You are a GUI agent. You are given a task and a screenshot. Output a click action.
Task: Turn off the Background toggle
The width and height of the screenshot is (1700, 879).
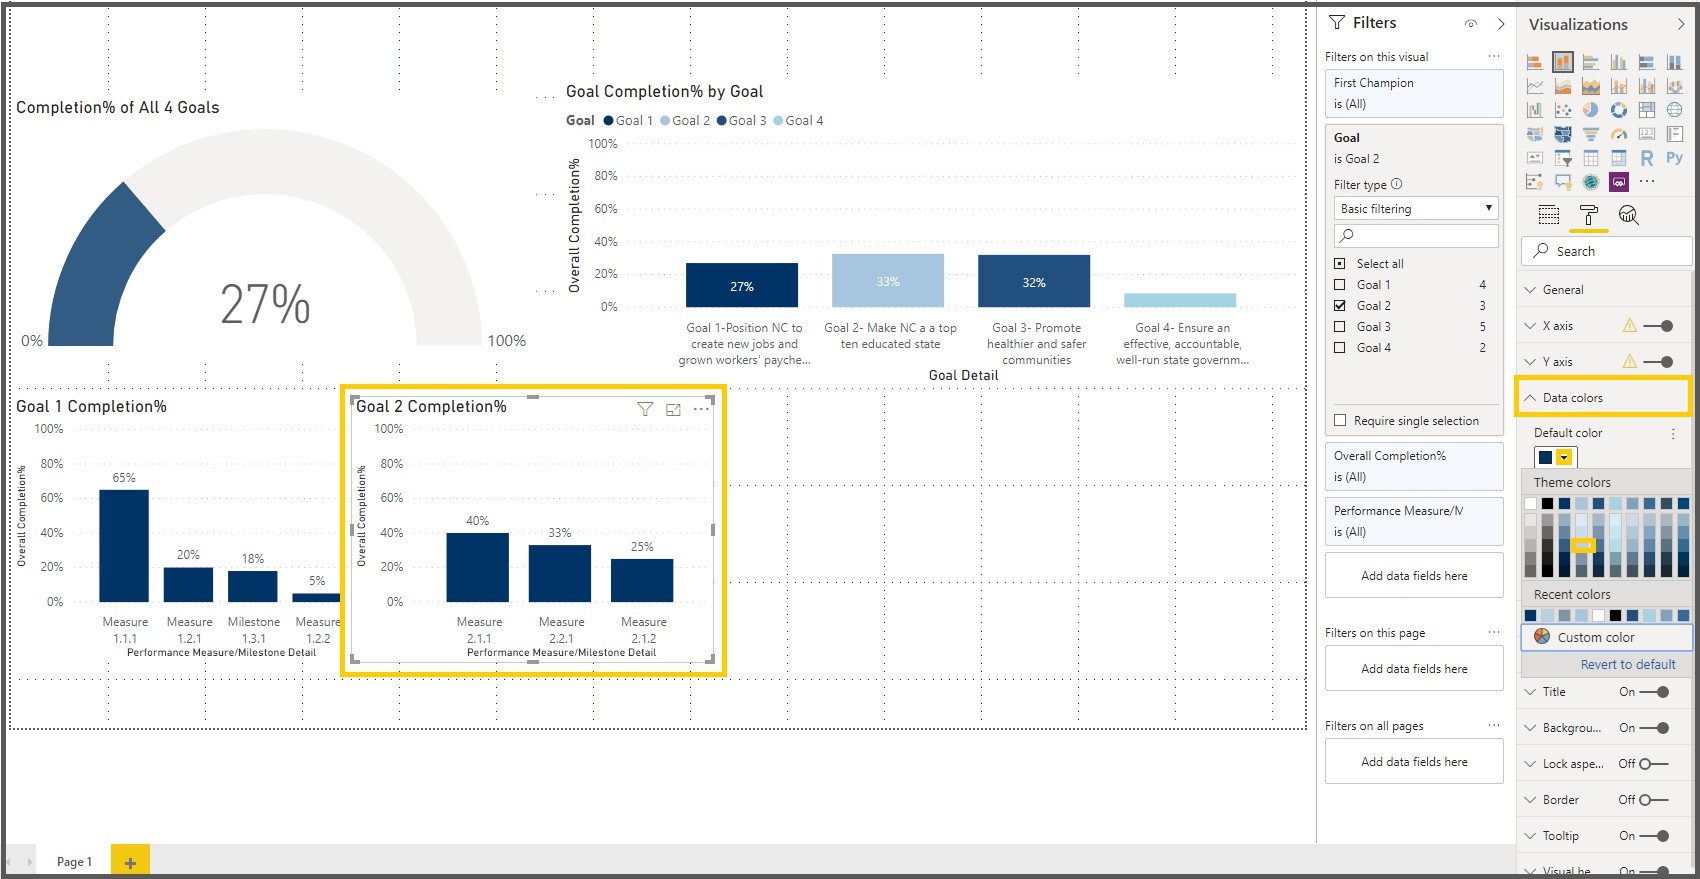1655,728
